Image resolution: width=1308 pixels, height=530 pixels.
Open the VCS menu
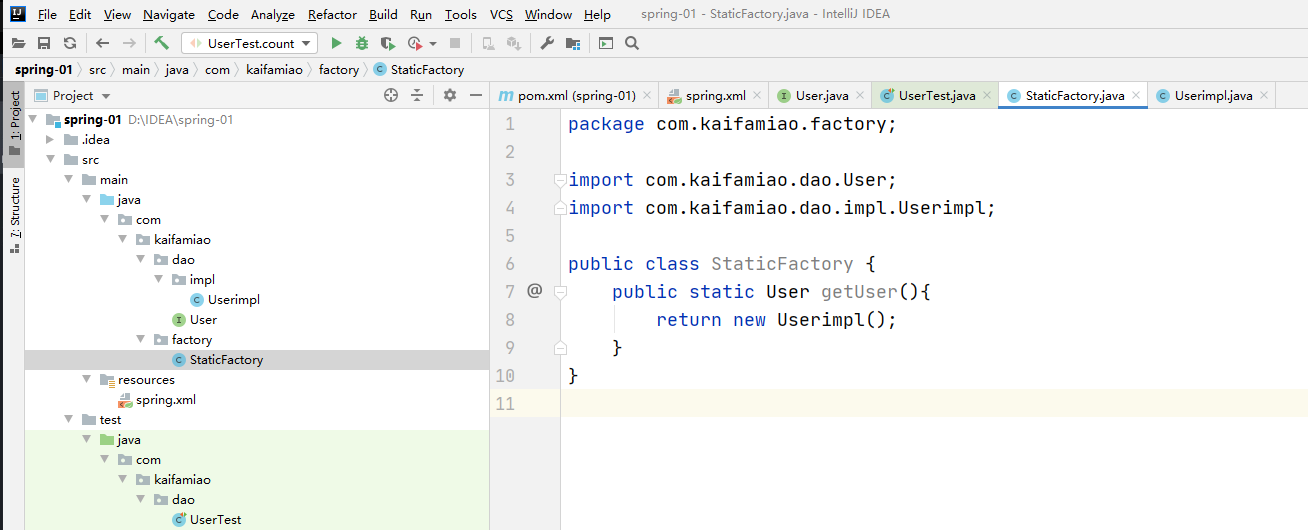[501, 15]
